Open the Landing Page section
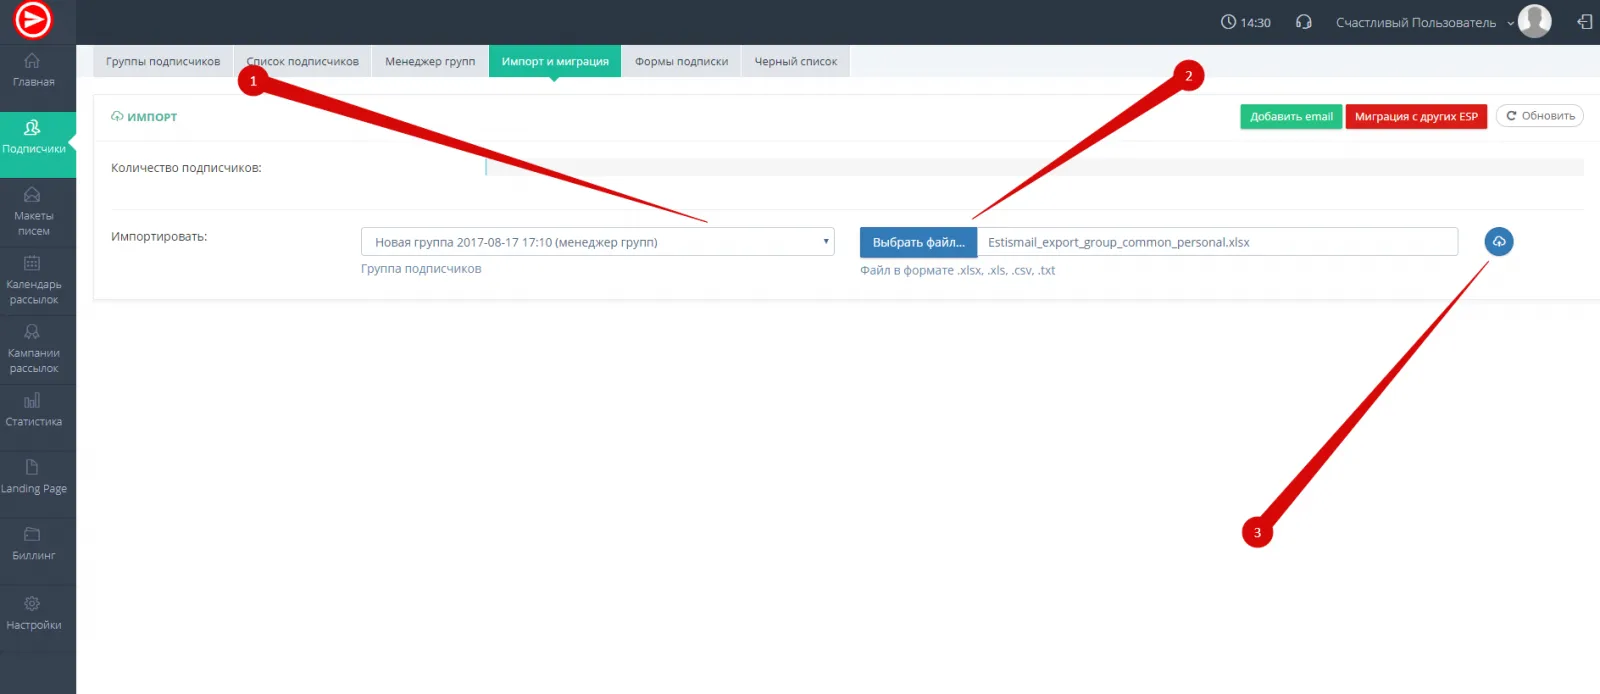 coord(33,477)
